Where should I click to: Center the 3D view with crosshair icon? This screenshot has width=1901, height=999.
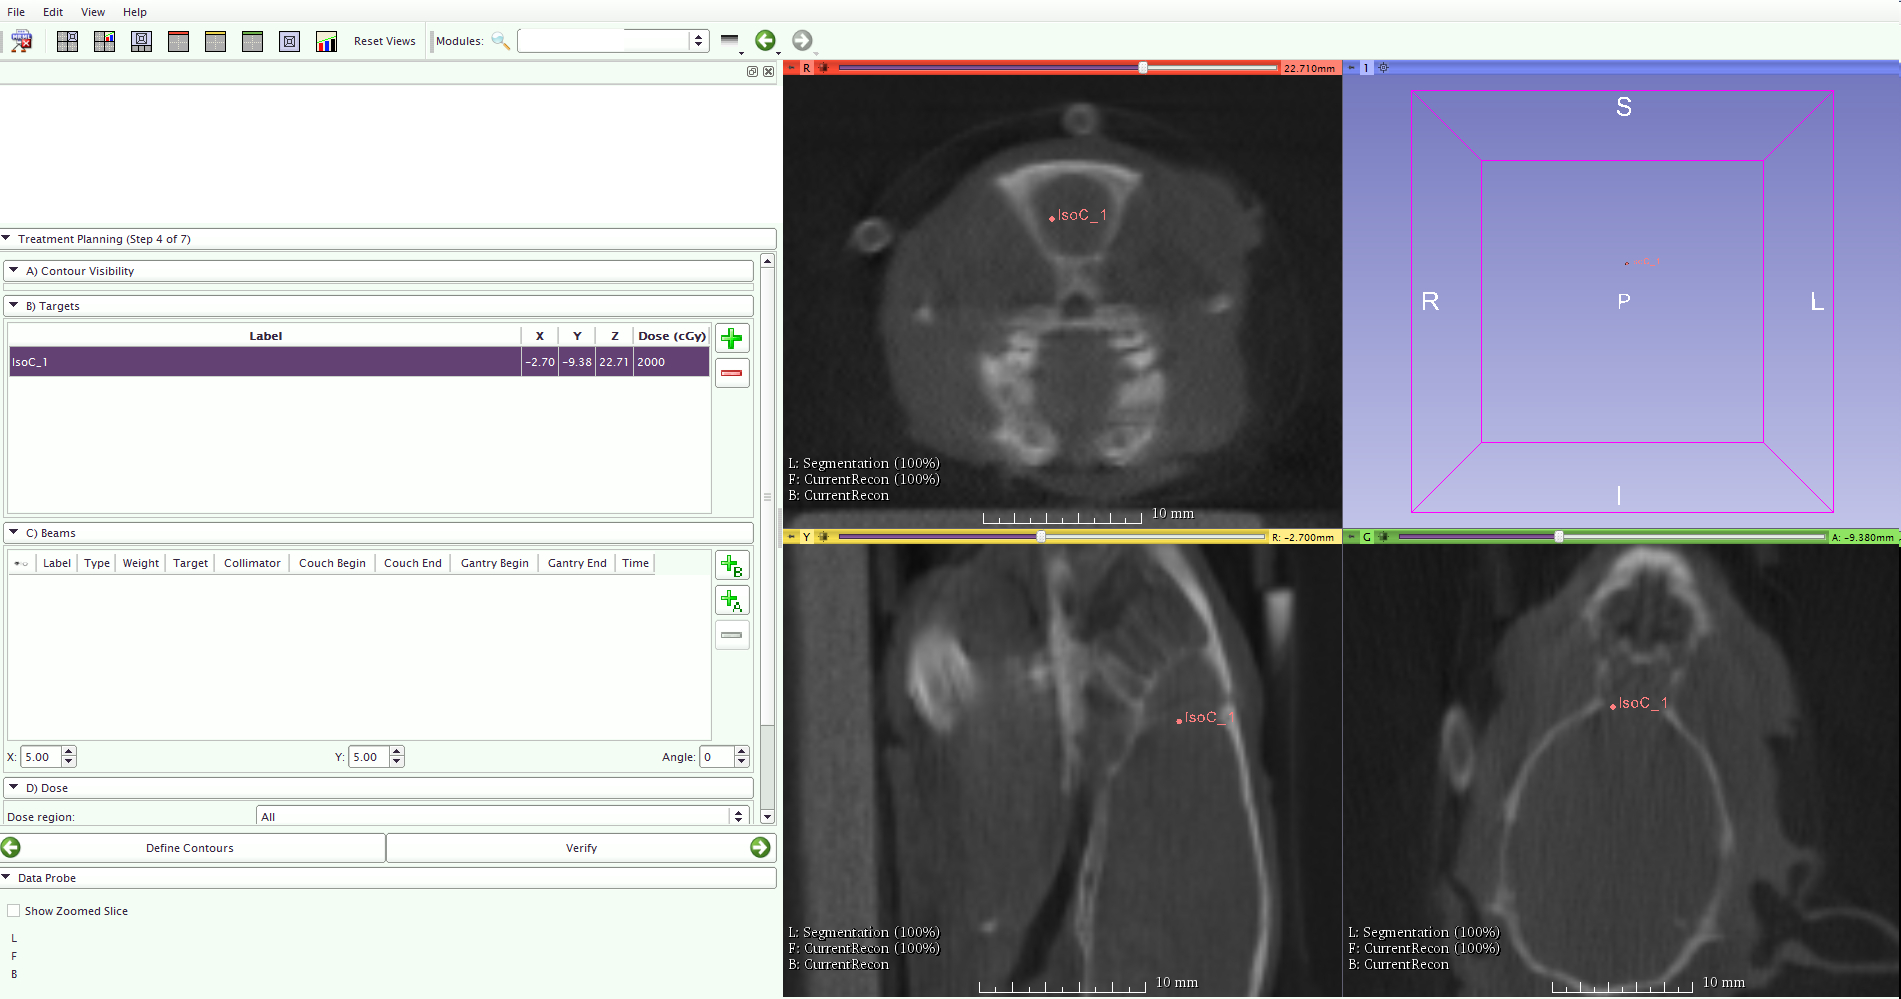point(1384,68)
